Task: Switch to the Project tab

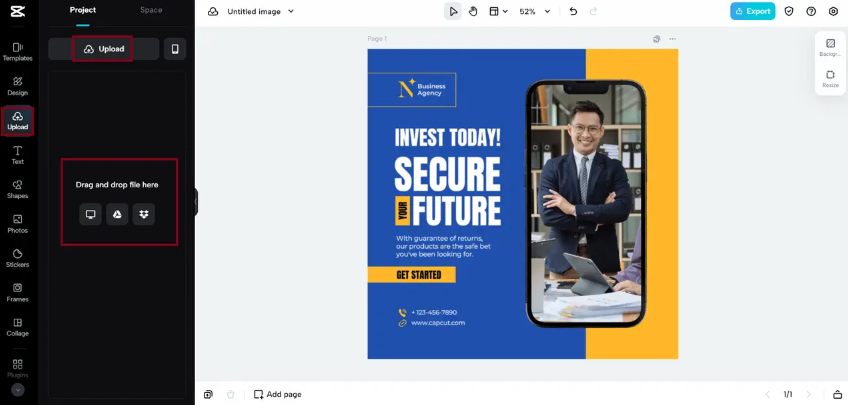Action: coord(83,10)
